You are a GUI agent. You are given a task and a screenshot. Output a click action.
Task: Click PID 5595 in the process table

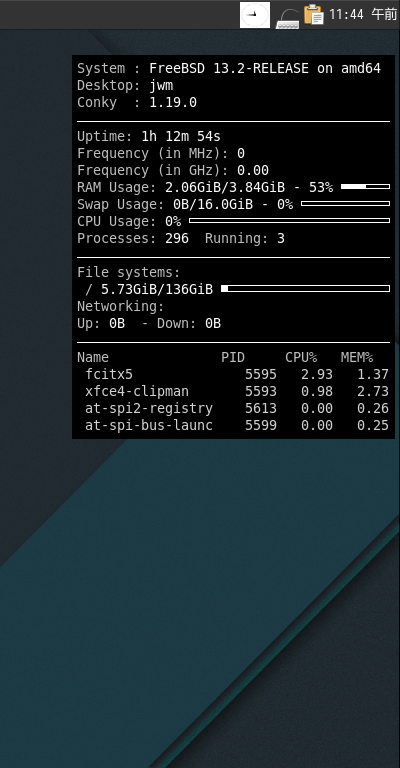point(261,374)
